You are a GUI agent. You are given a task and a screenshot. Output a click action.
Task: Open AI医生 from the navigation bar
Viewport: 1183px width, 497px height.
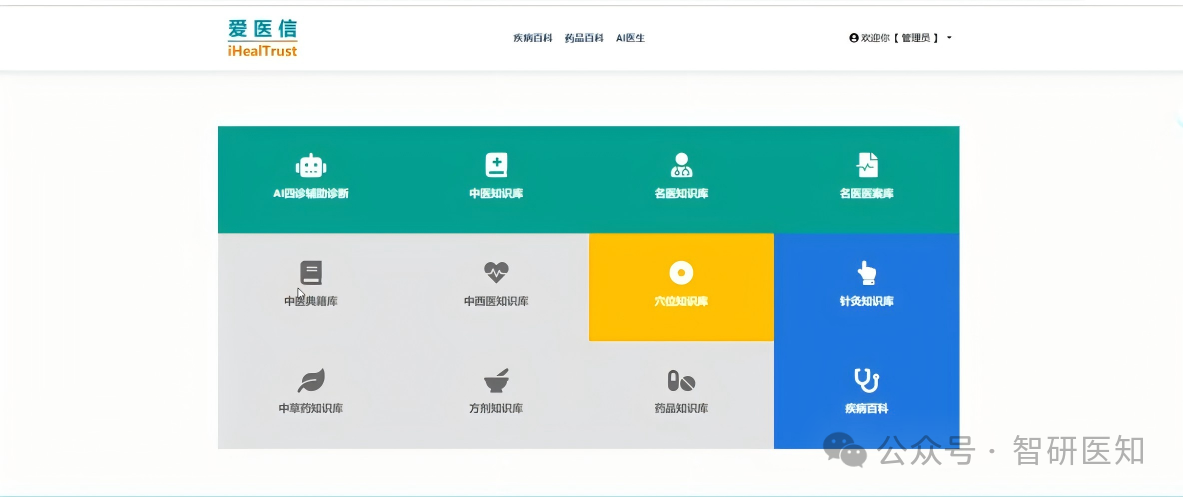point(630,38)
